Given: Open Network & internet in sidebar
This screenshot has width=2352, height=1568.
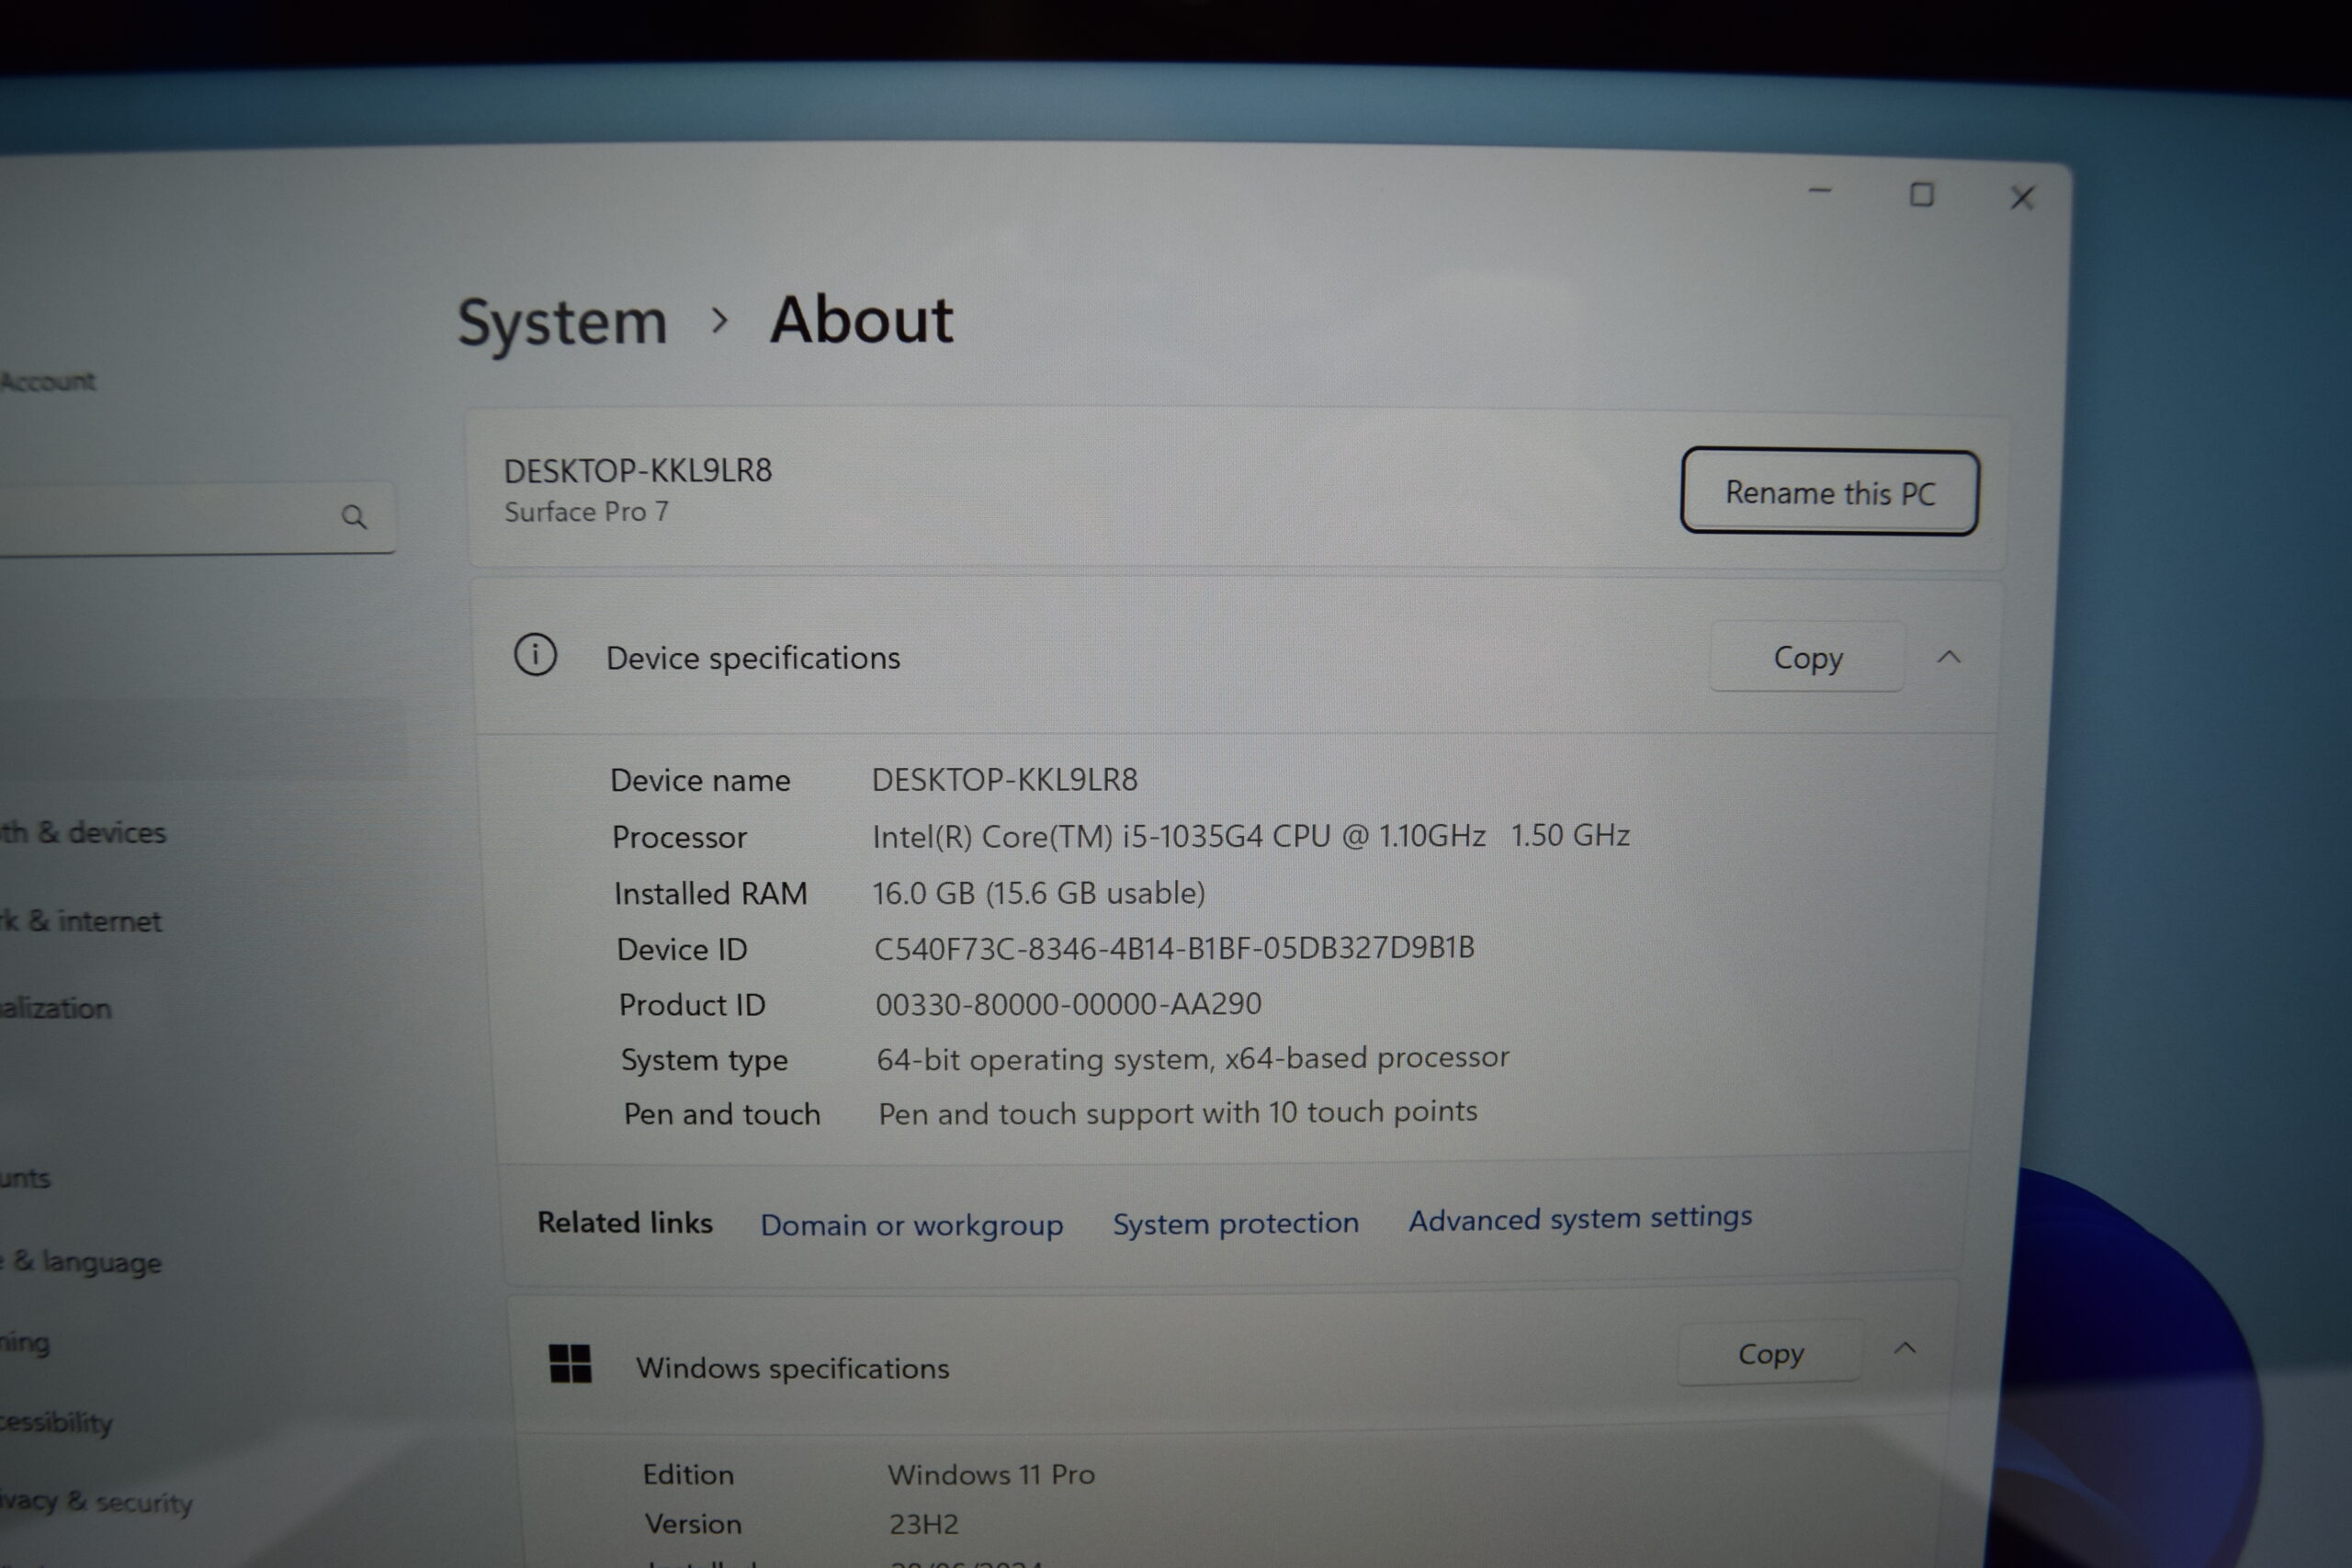Looking at the screenshot, I should click(80, 921).
